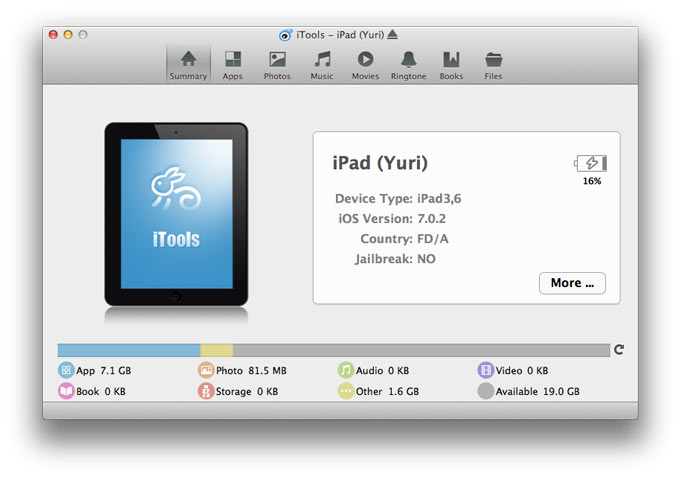
Task: Click the Storage legend icon
Action: pyautogui.click(x=206, y=391)
